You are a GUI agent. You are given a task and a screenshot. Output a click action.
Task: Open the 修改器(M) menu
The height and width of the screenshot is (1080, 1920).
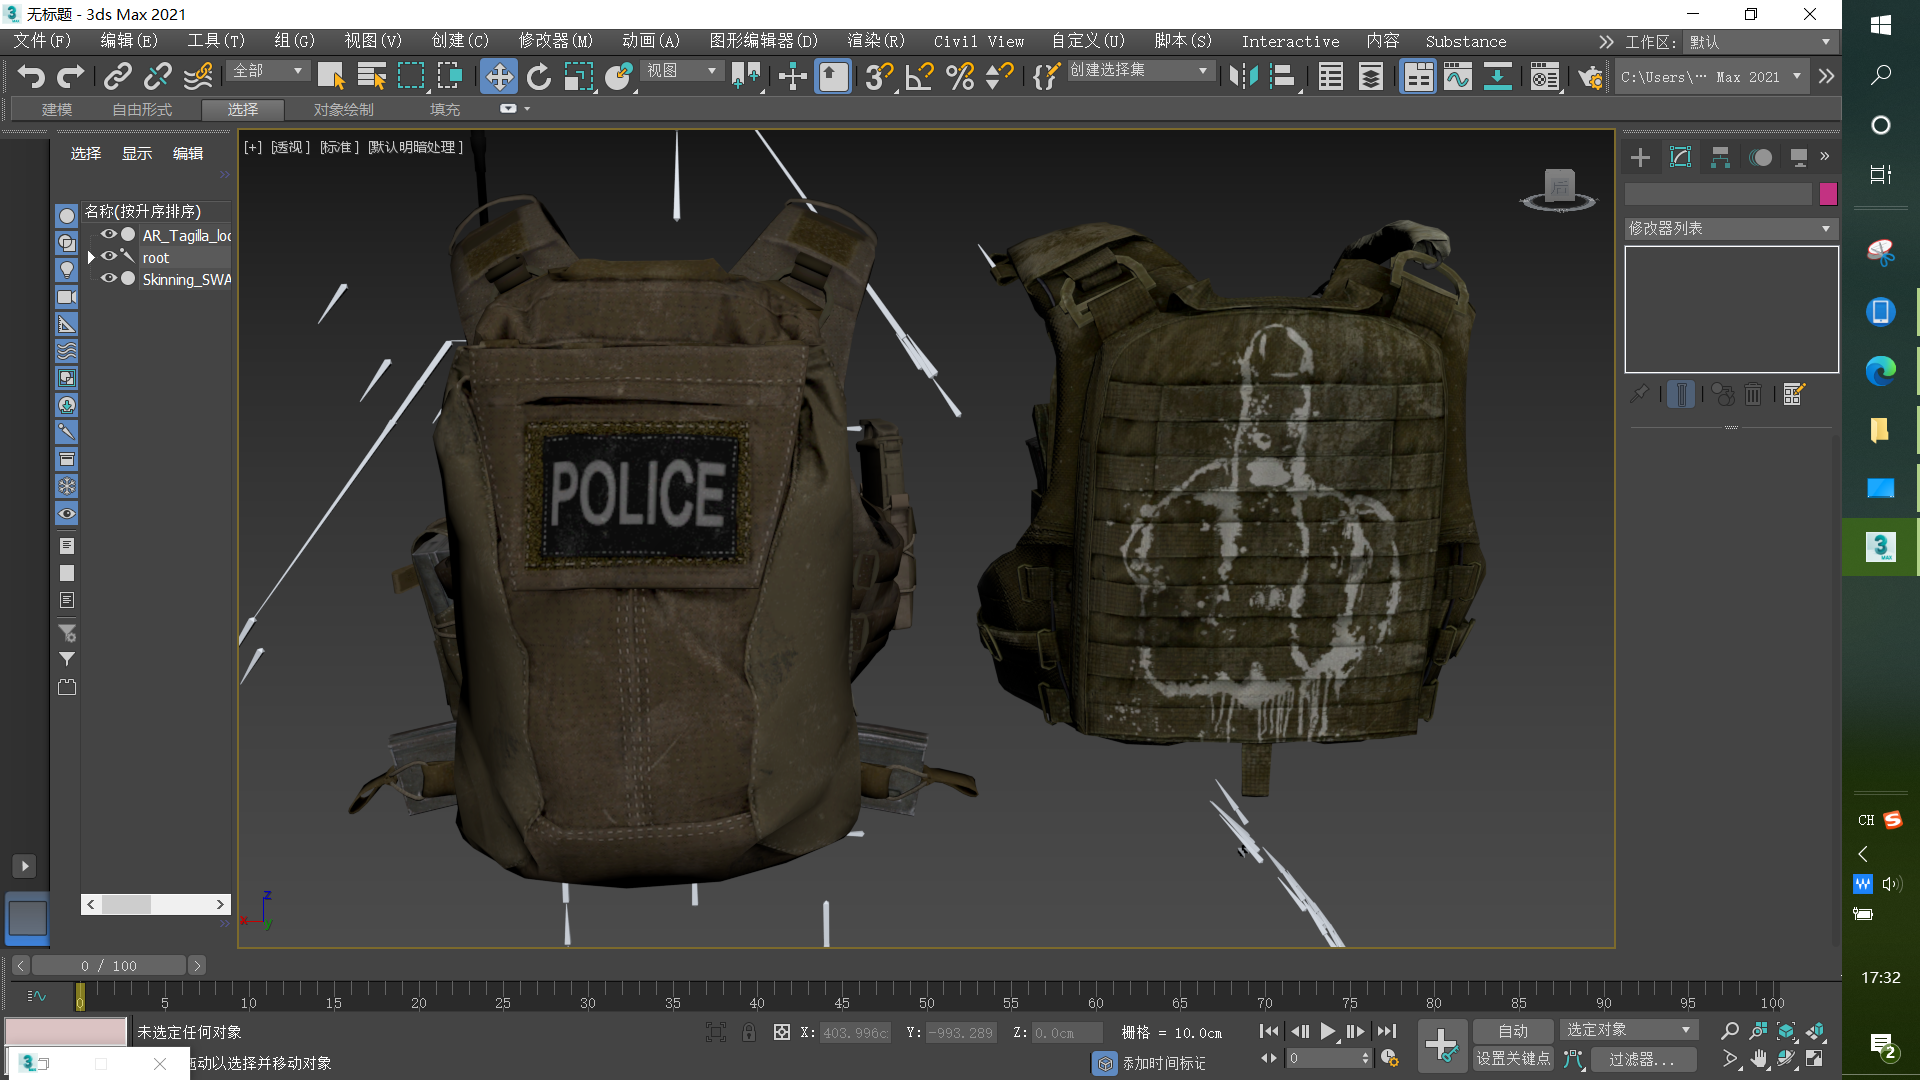tap(555, 41)
